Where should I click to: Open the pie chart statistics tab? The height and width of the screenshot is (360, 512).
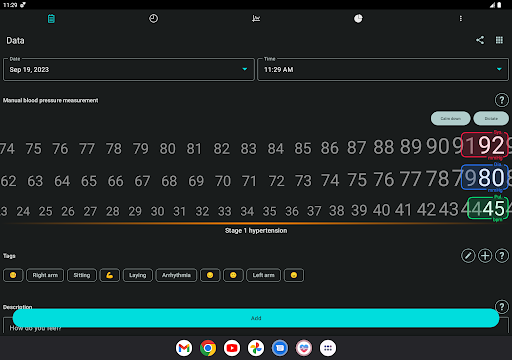358,19
